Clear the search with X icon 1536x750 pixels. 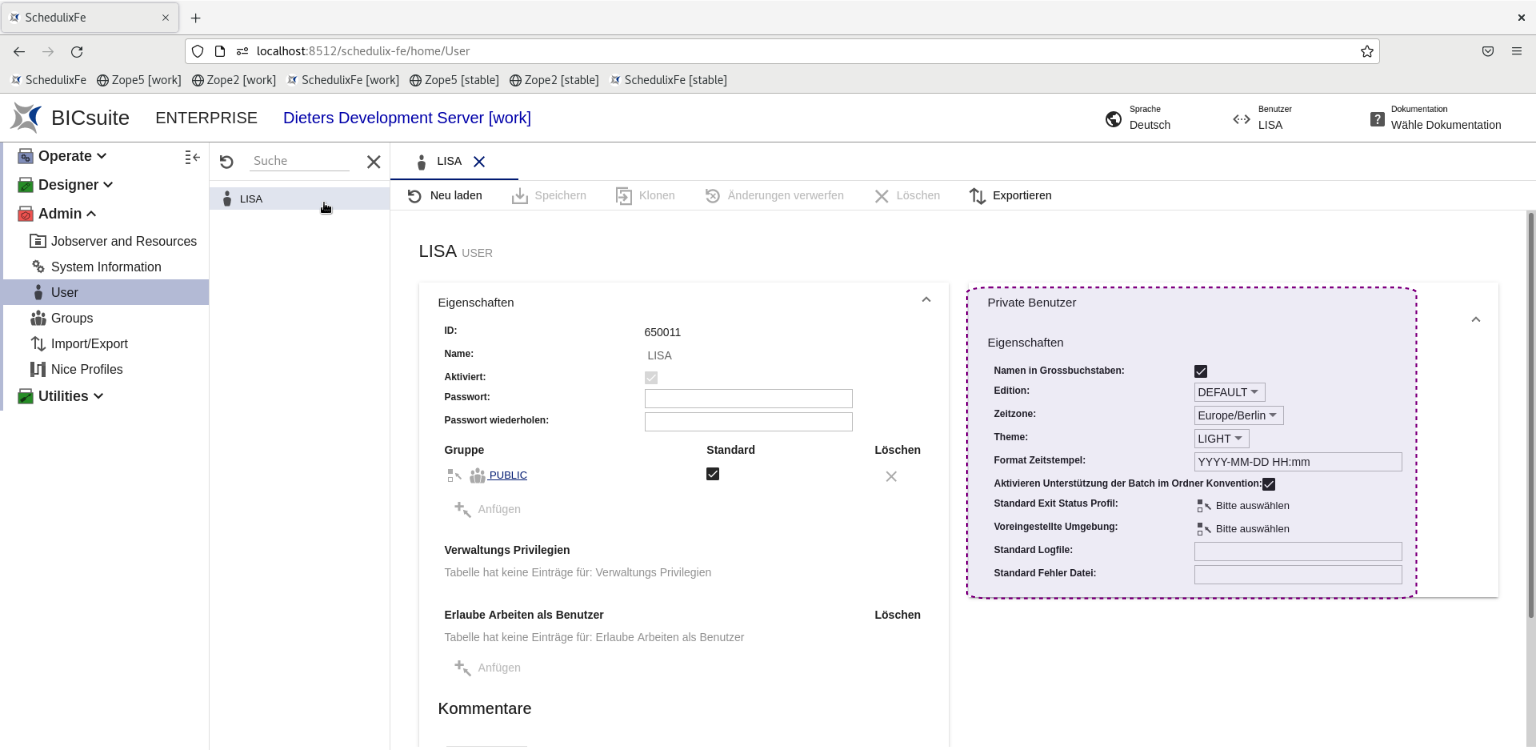point(373,162)
